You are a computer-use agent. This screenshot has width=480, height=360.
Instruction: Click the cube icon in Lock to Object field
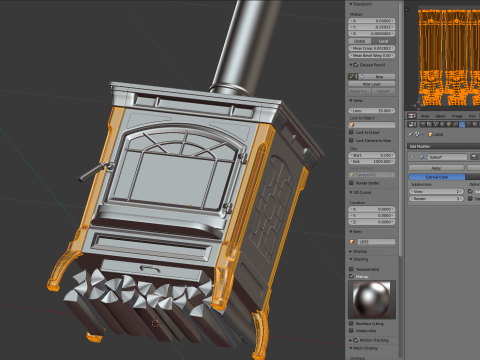tap(352, 125)
